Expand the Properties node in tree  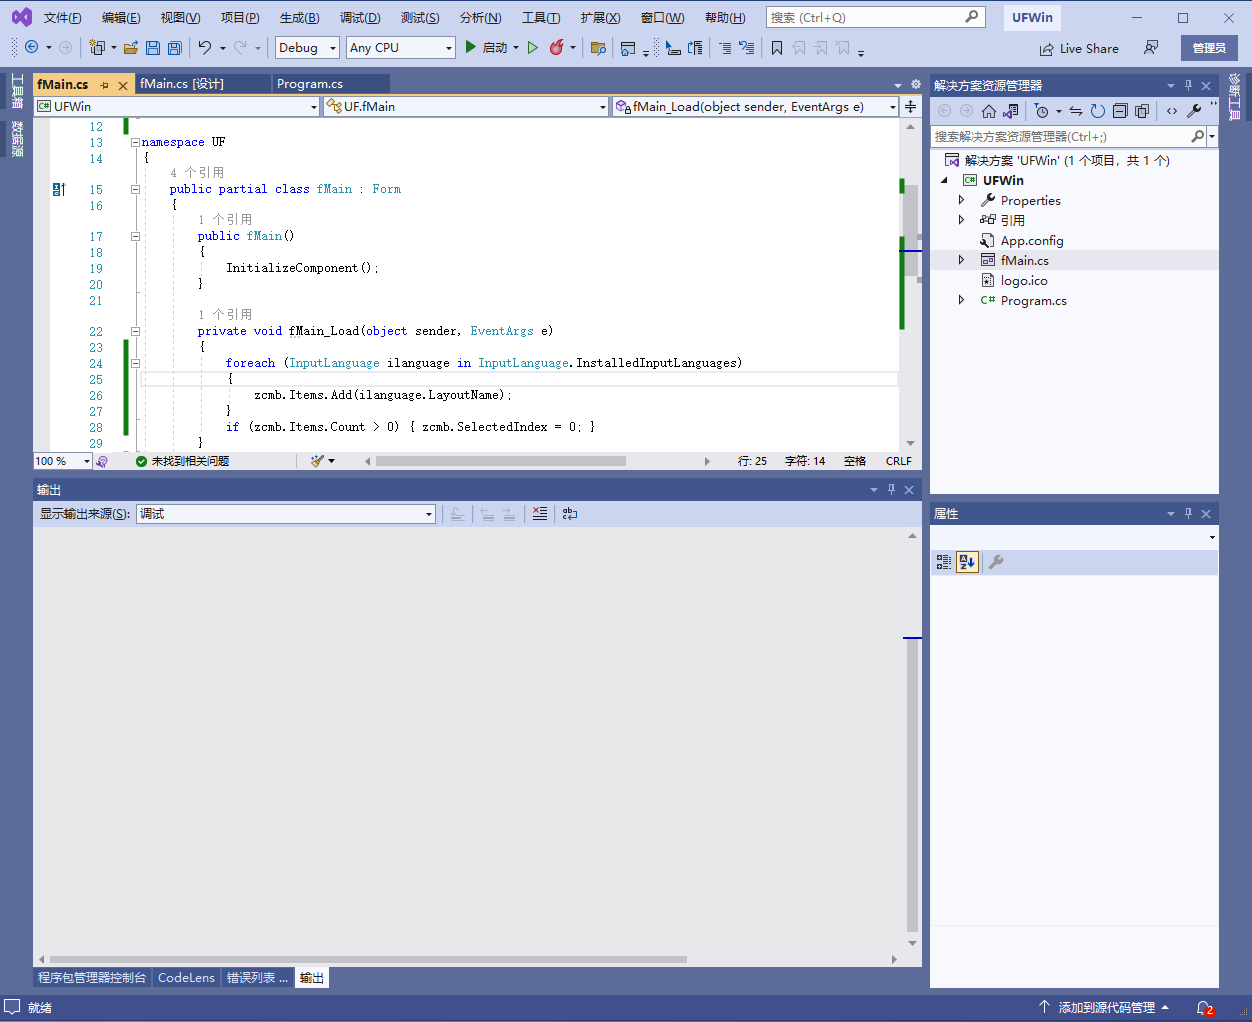tap(962, 200)
